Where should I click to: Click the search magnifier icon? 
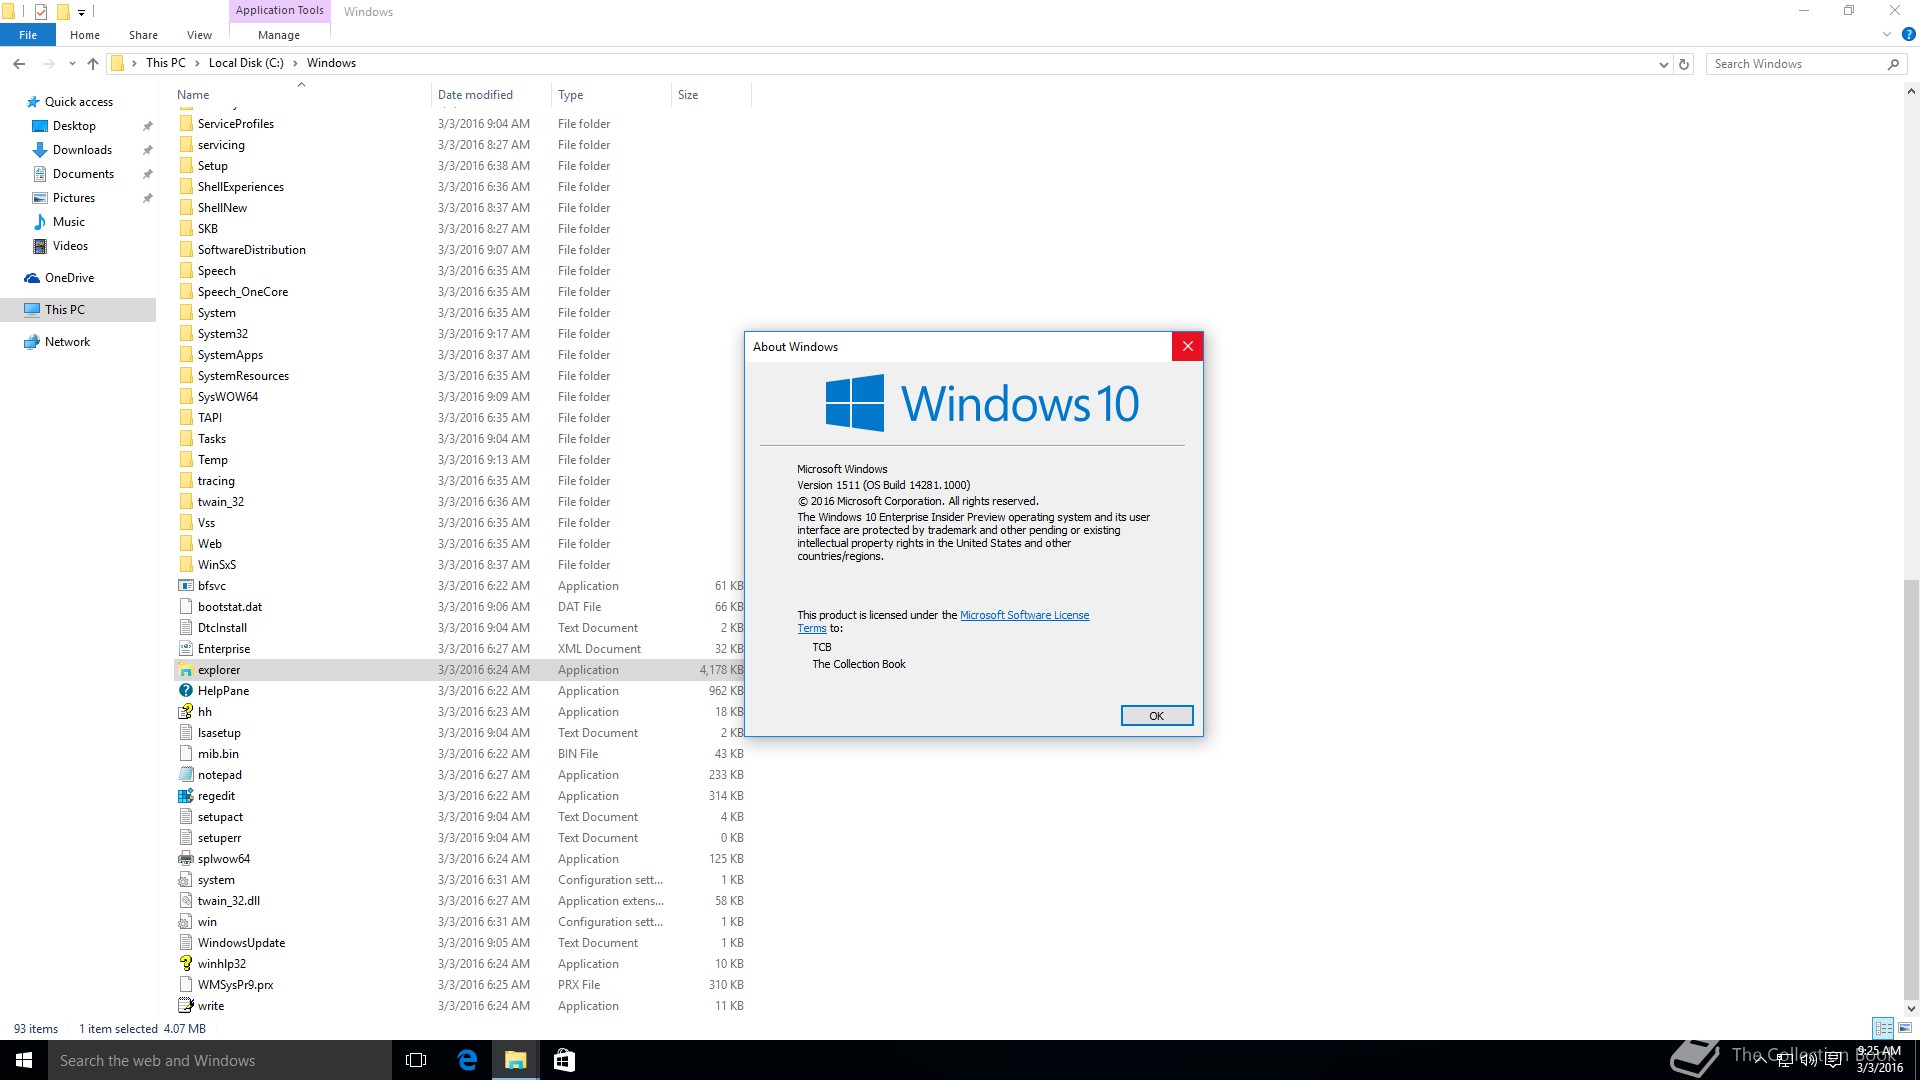point(1893,64)
